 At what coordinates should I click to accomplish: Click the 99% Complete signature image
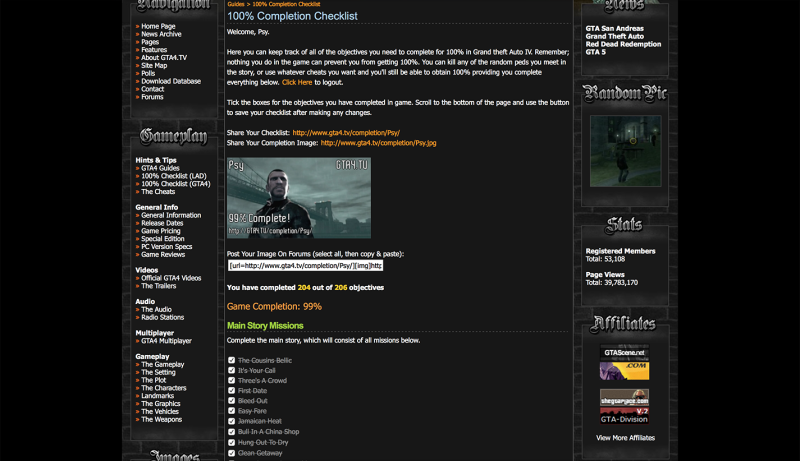tap(299, 197)
